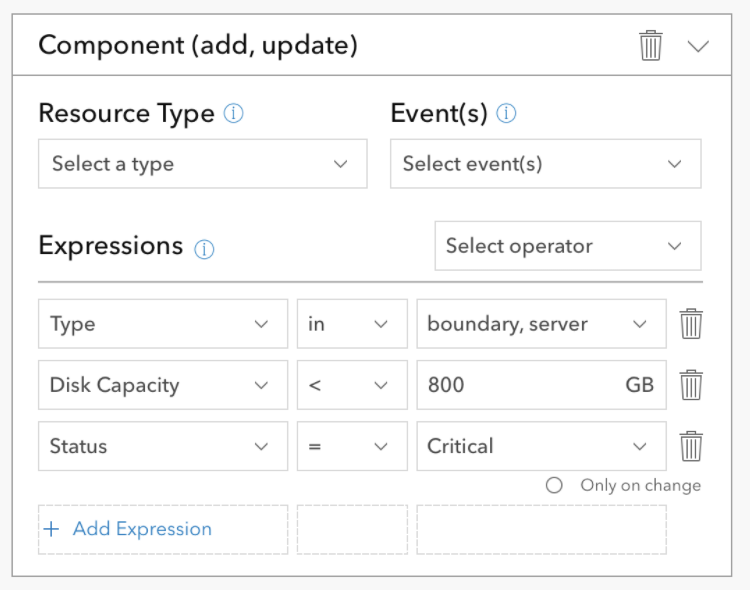Open the Status field dropdown
This screenshot has width=750, height=590.
point(163,446)
